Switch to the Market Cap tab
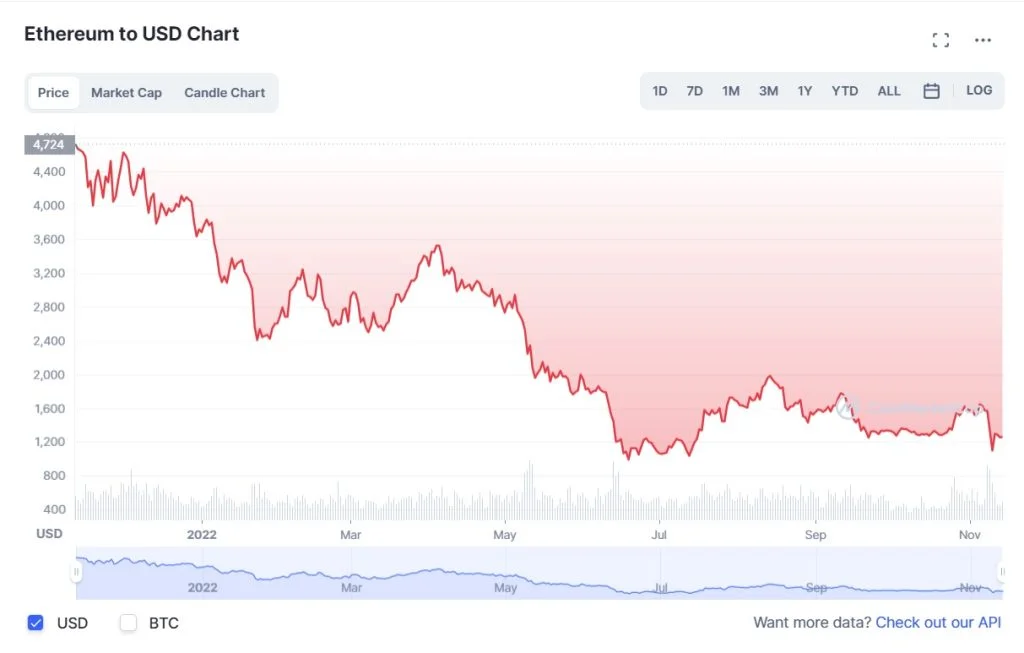The height and width of the screenshot is (653, 1024). point(126,93)
